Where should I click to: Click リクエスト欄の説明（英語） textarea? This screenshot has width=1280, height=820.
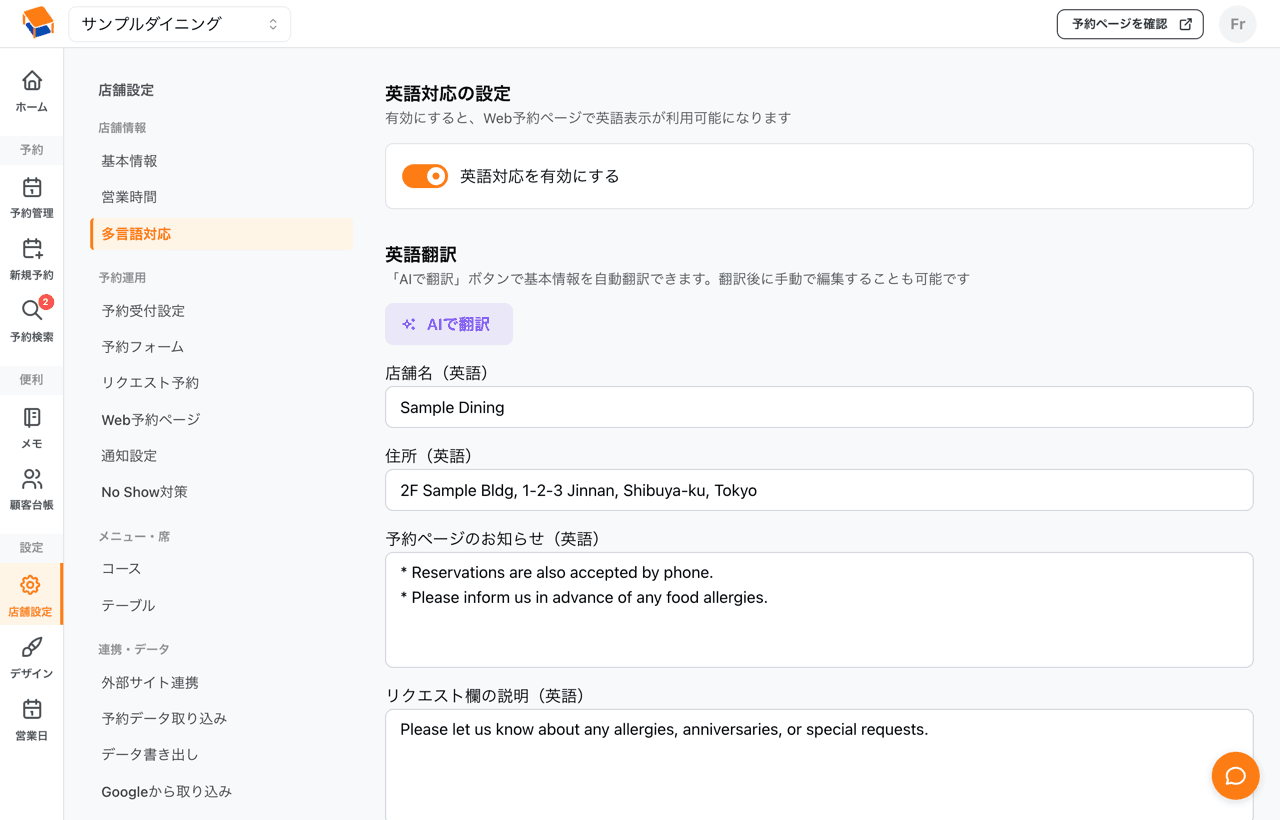(819, 765)
